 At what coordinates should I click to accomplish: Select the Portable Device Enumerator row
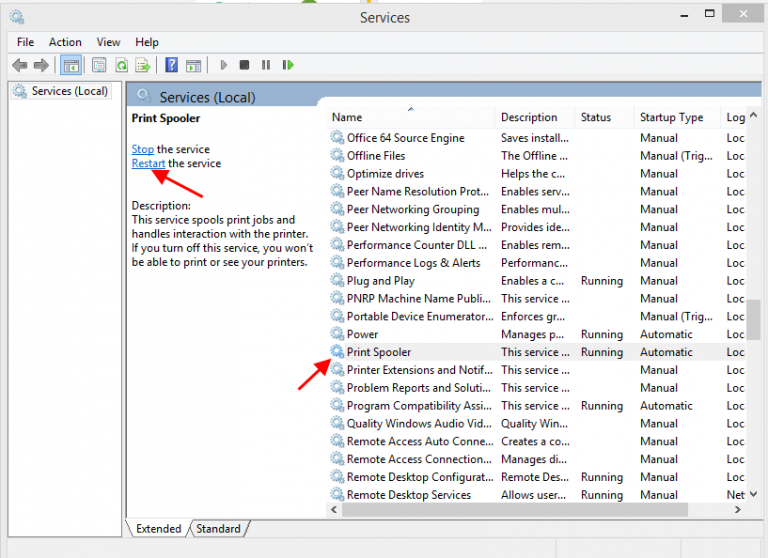click(x=536, y=316)
